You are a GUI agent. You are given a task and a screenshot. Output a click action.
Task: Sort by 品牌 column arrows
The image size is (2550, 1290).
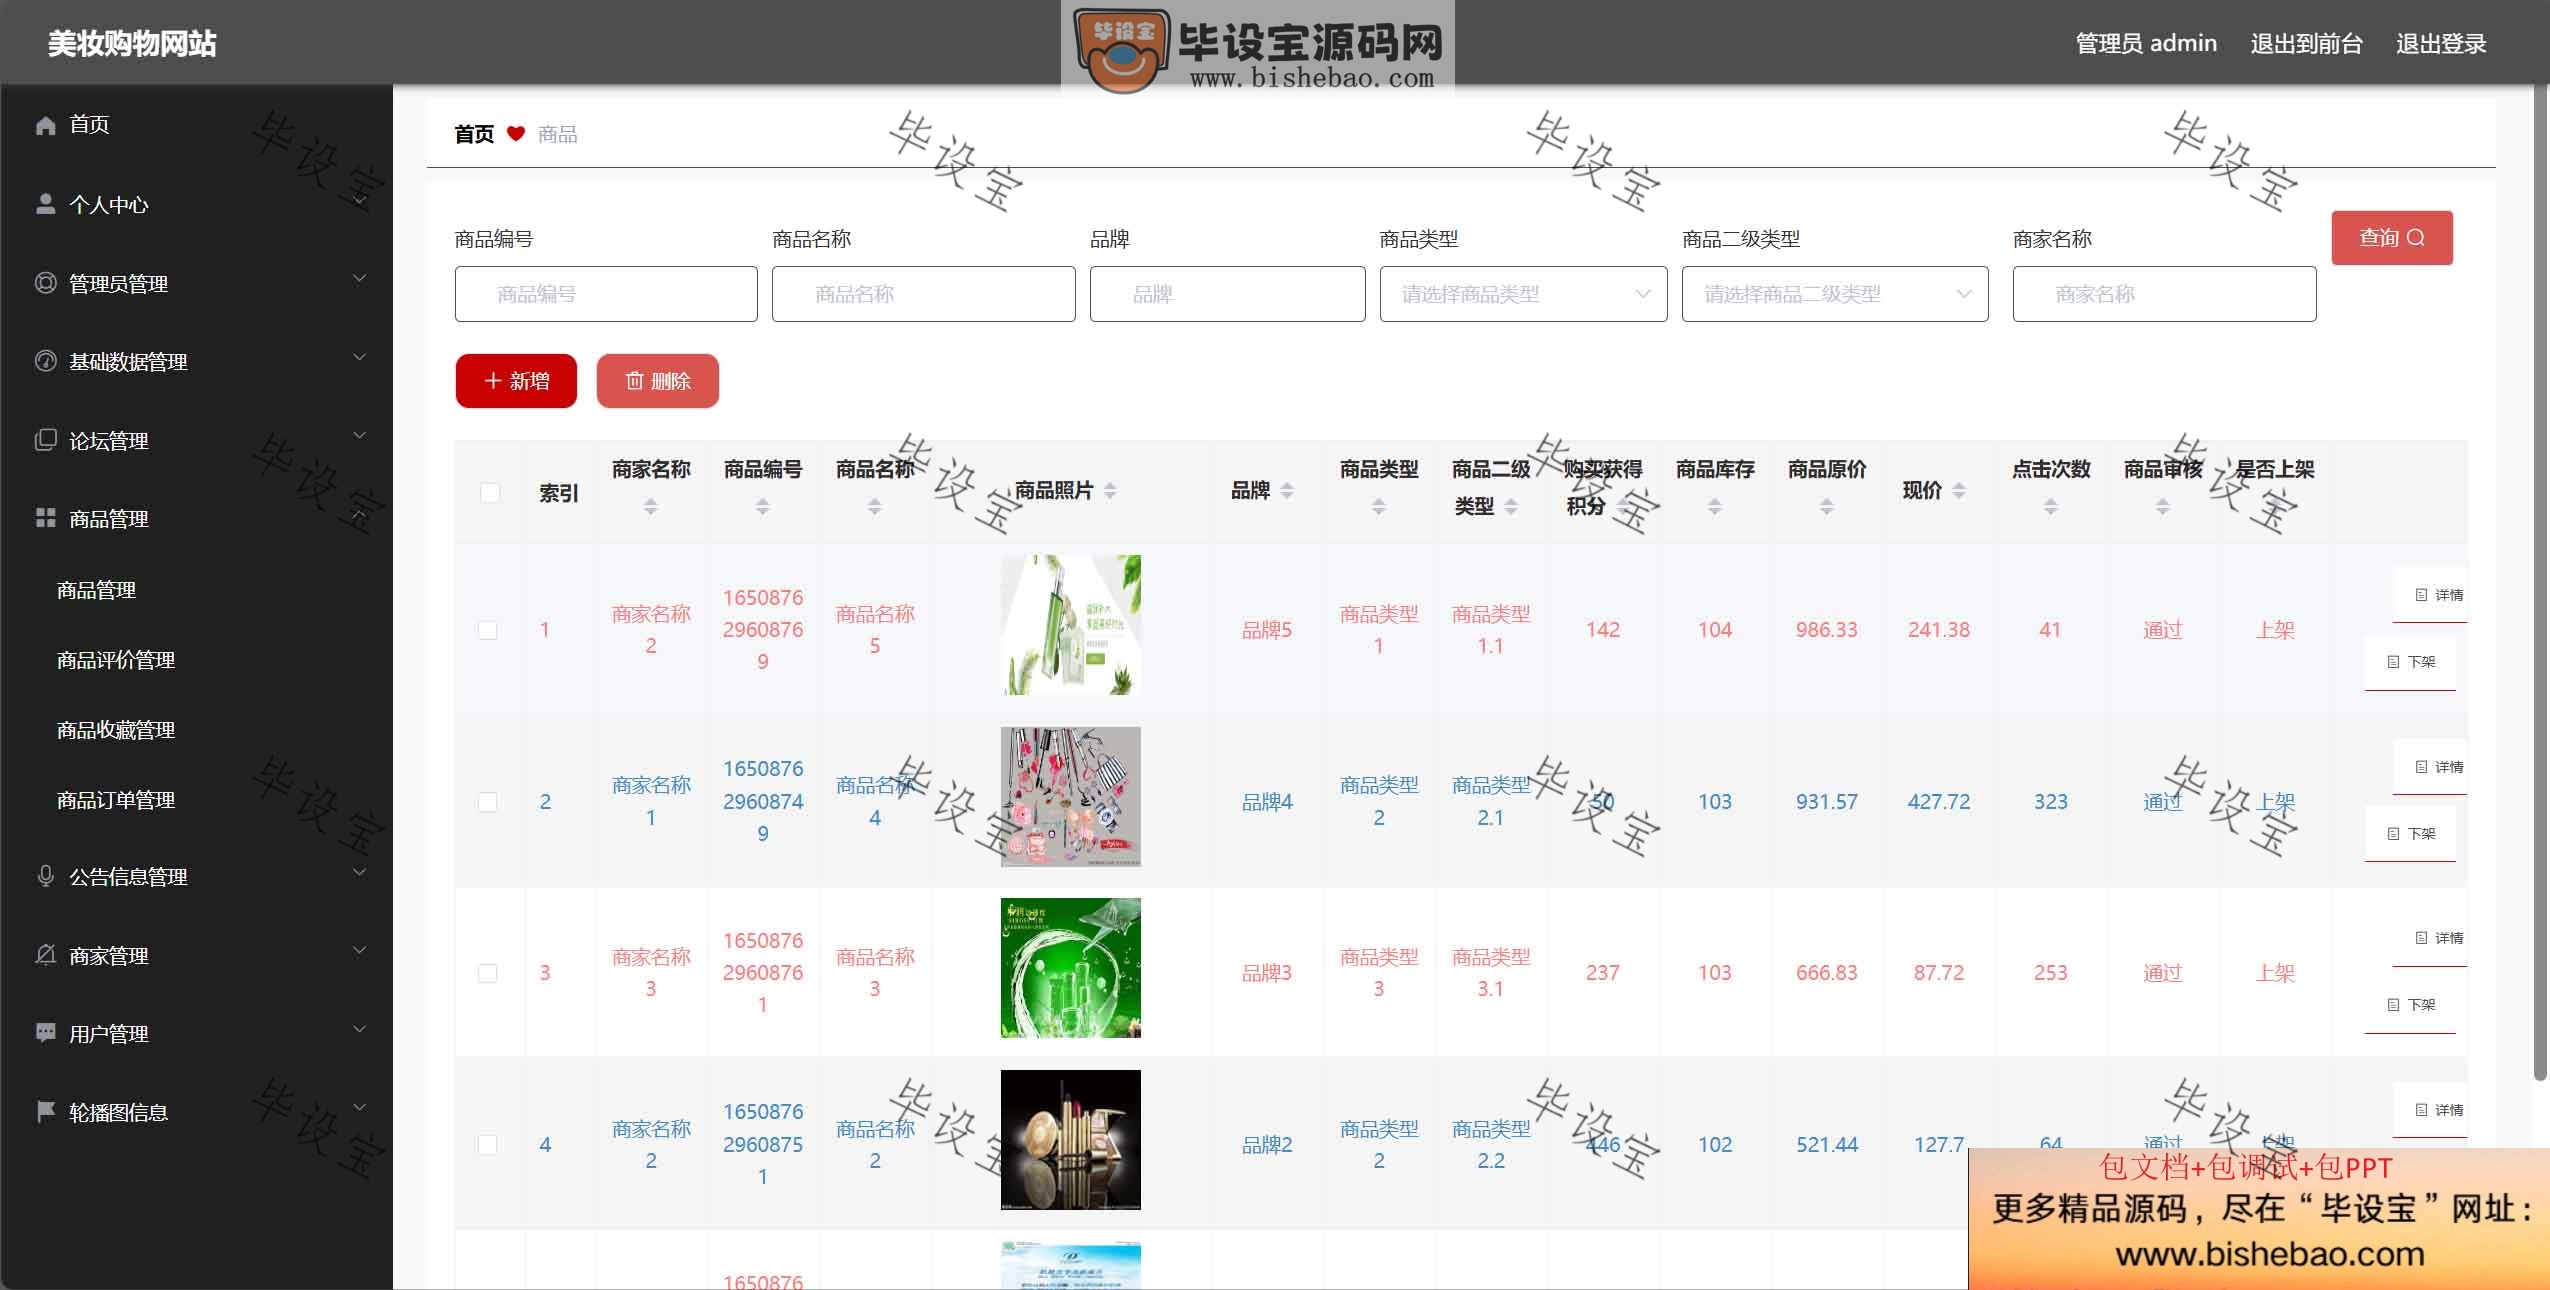click(1287, 491)
